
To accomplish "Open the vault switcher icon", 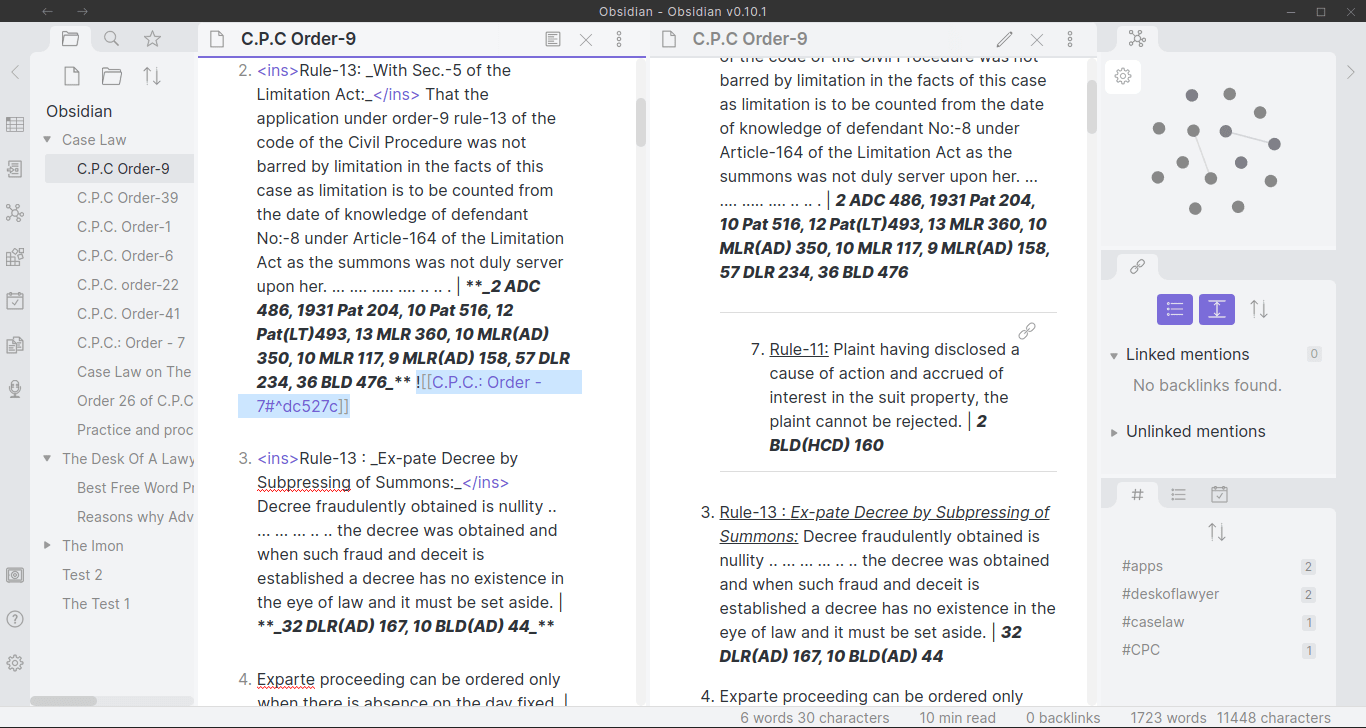I will click(x=15, y=575).
